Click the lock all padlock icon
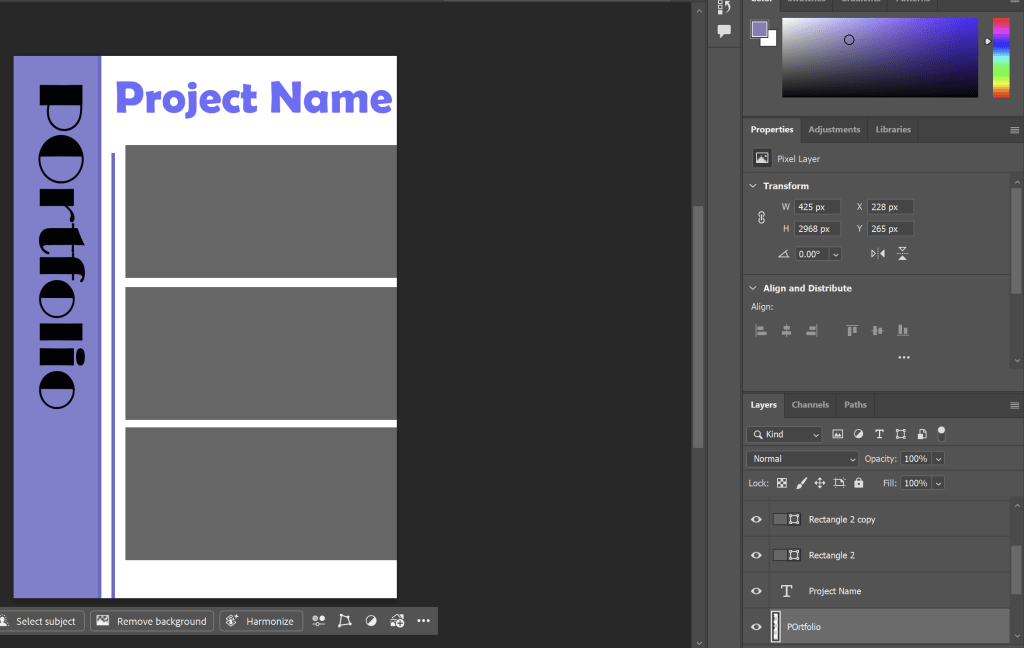Image resolution: width=1024 pixels, height=648 pixels. click(858, 483)
